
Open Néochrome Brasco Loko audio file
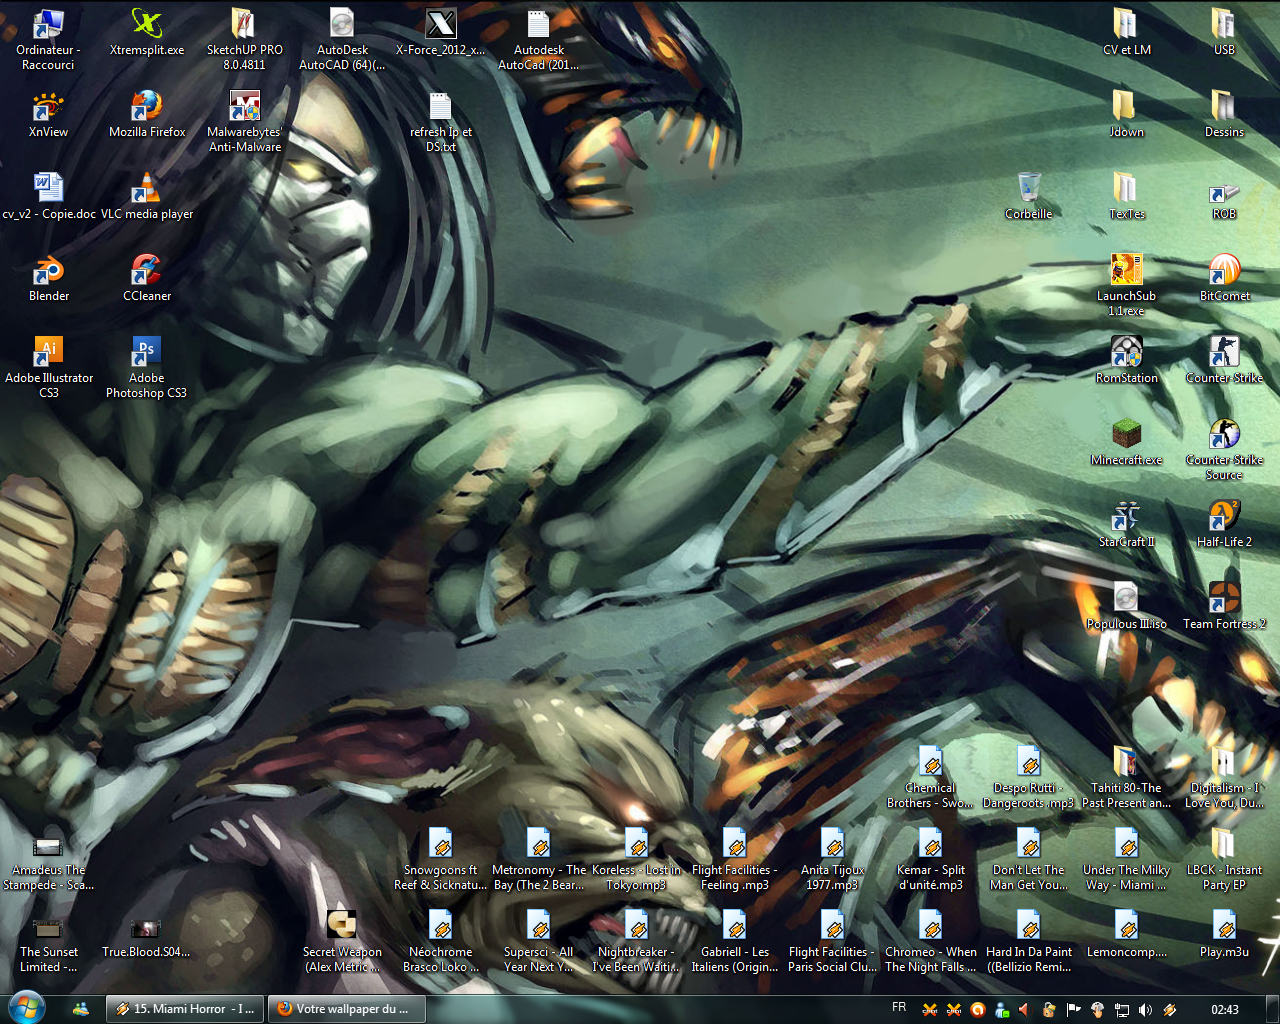coord(440,942)
